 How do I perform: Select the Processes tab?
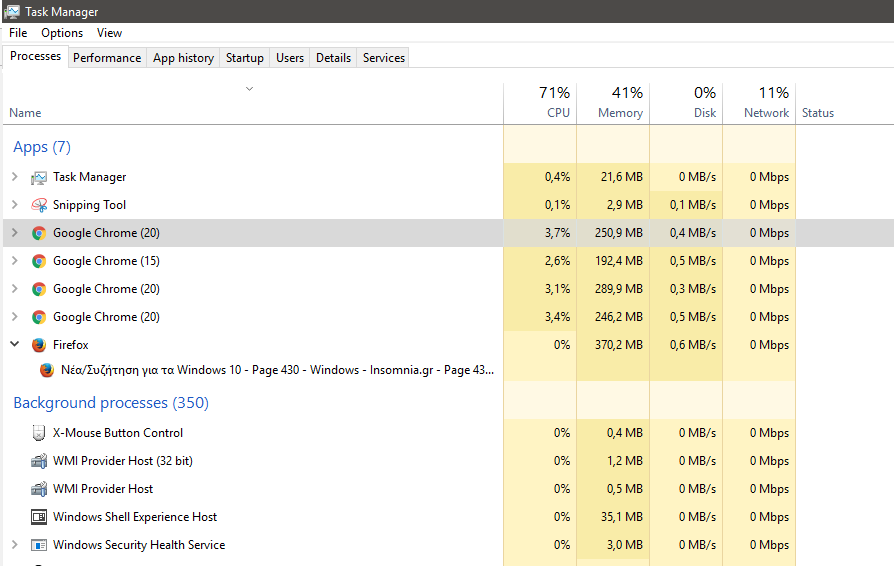(35, 56)
